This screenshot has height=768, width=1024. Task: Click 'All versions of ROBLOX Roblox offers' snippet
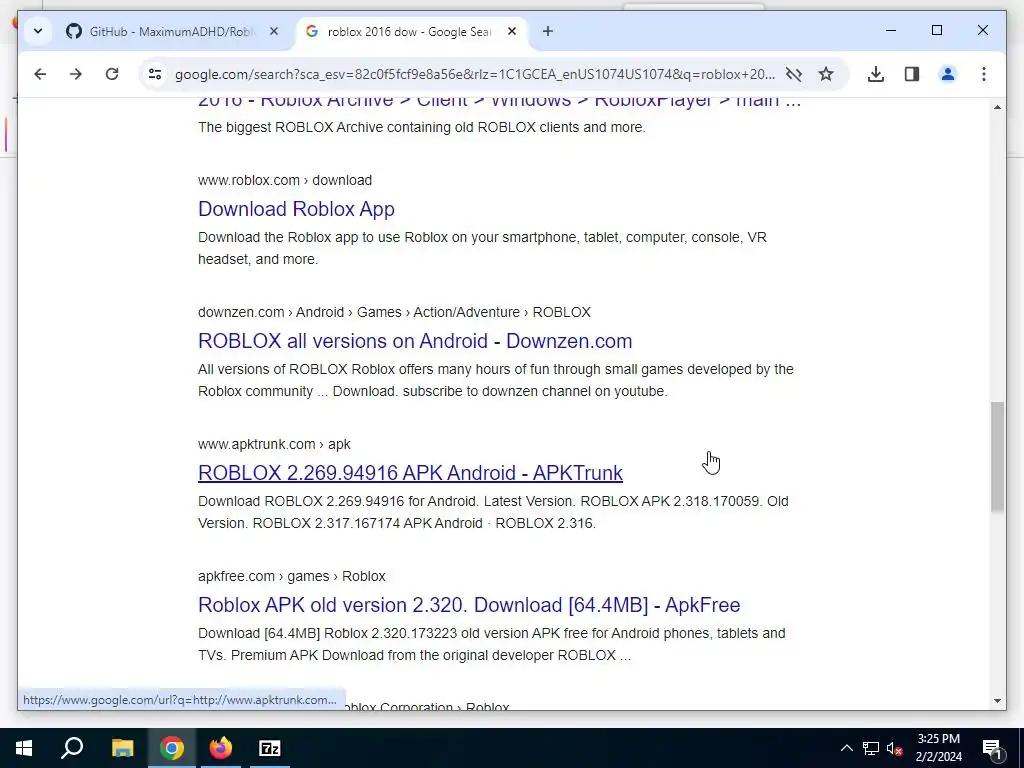496,380
